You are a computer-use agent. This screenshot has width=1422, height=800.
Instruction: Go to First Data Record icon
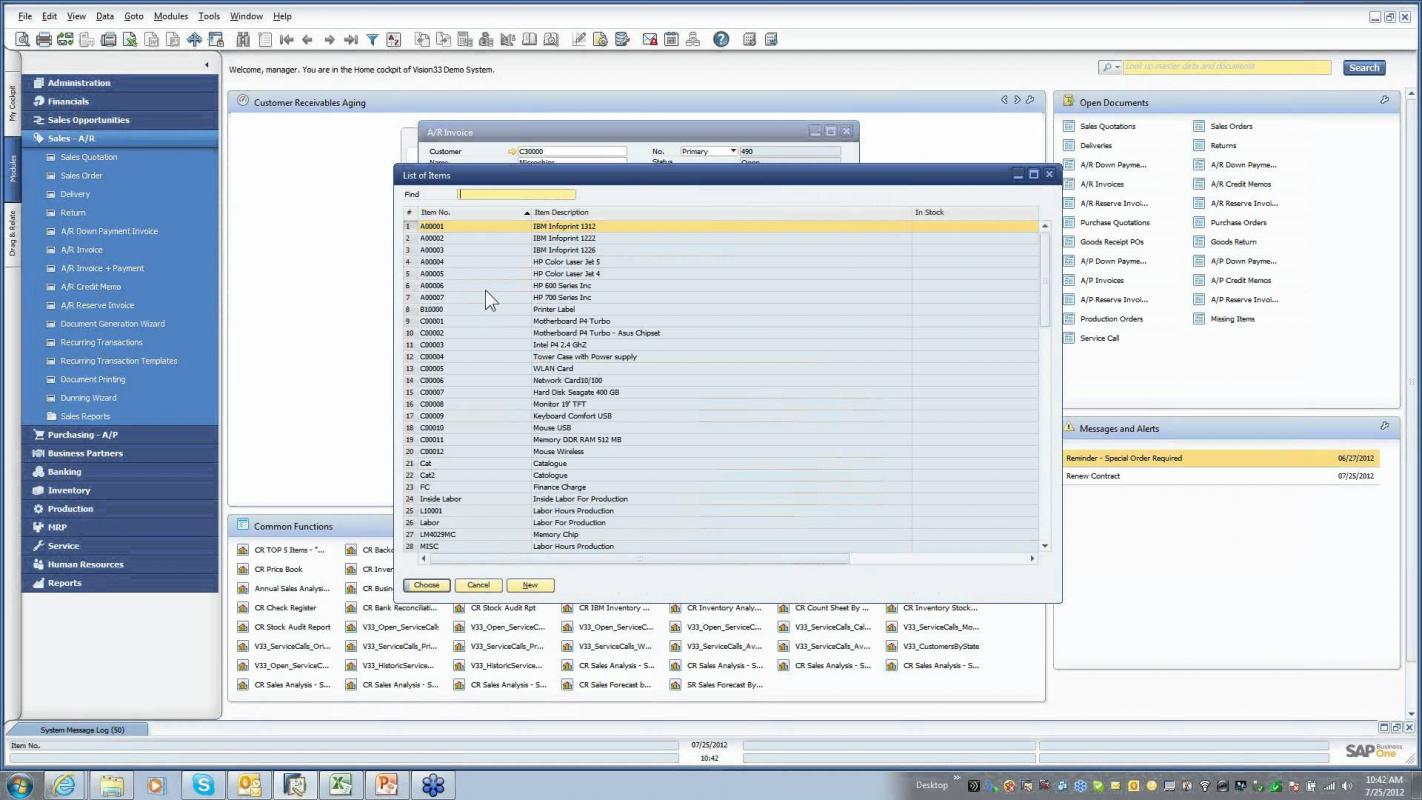click(286, 40)
